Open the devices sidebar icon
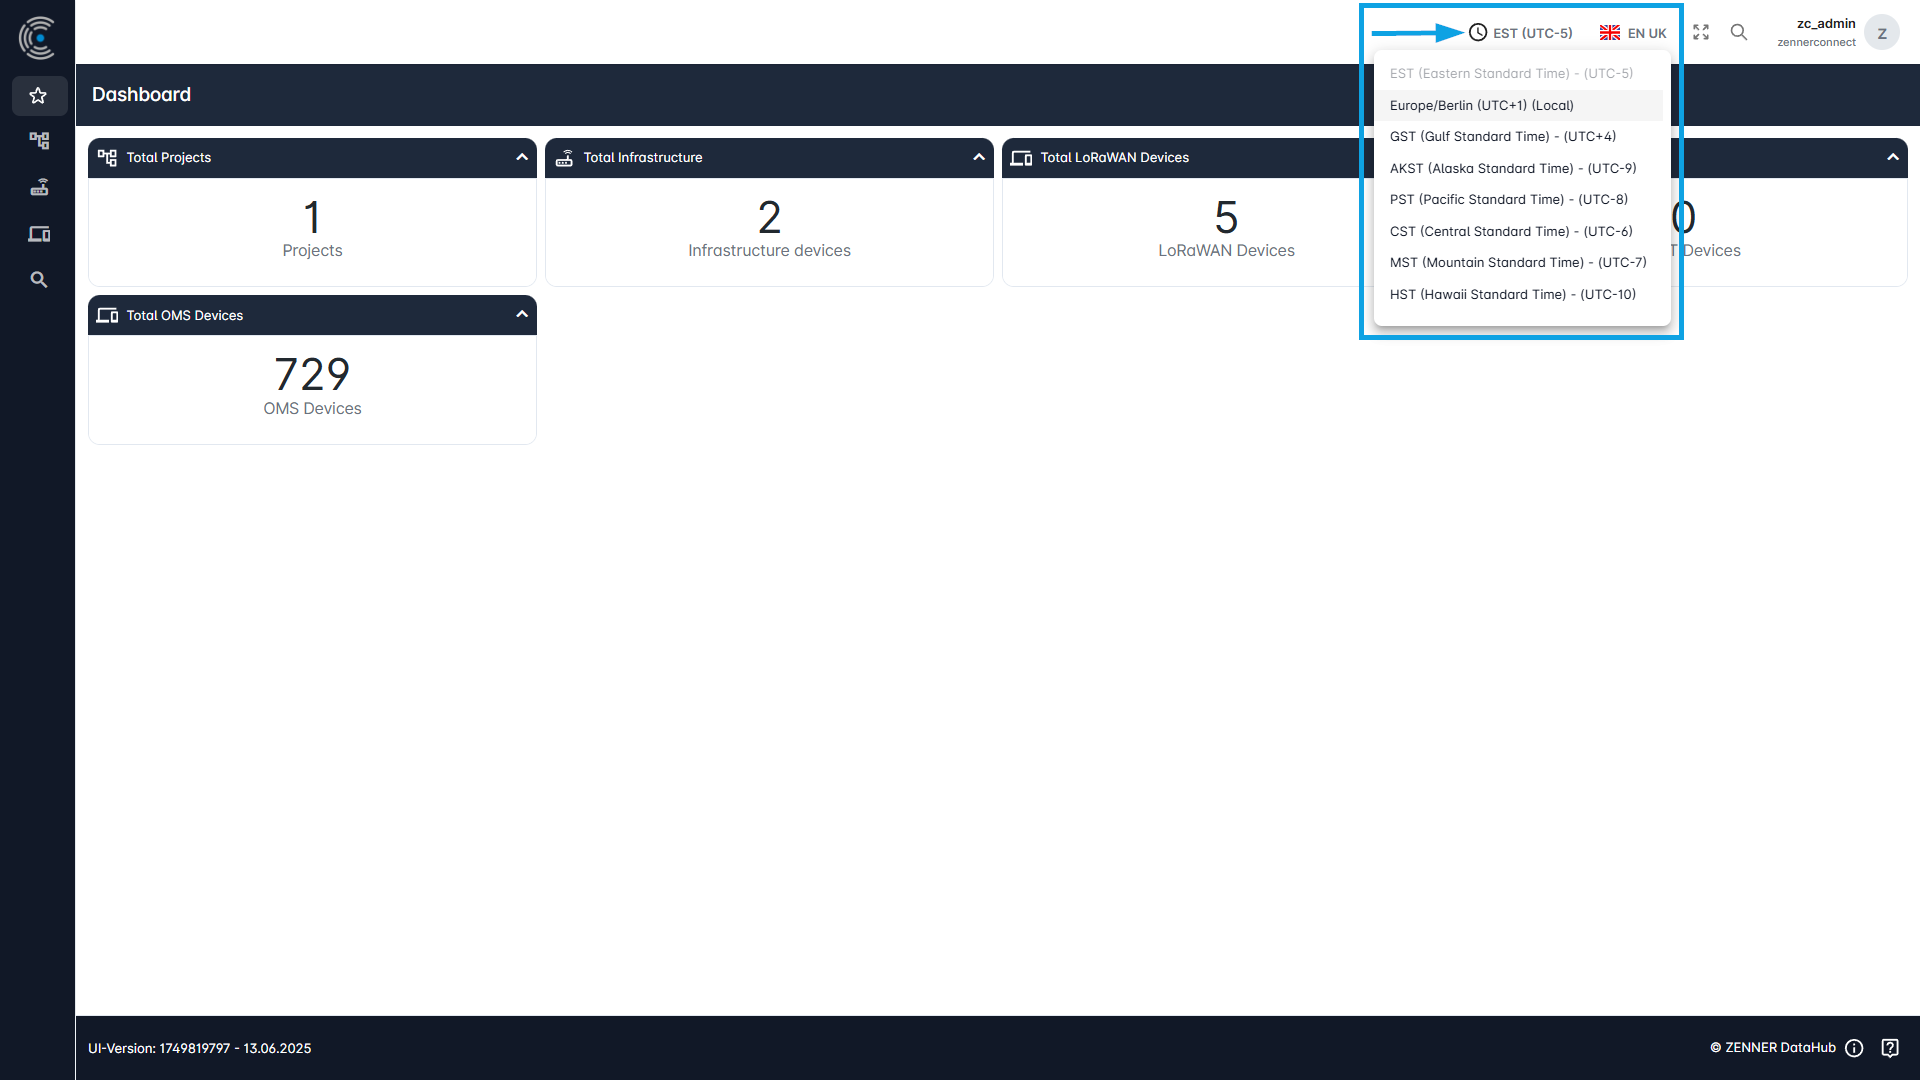Viewport: 1920px width, 1080px height. pos(38,234)
